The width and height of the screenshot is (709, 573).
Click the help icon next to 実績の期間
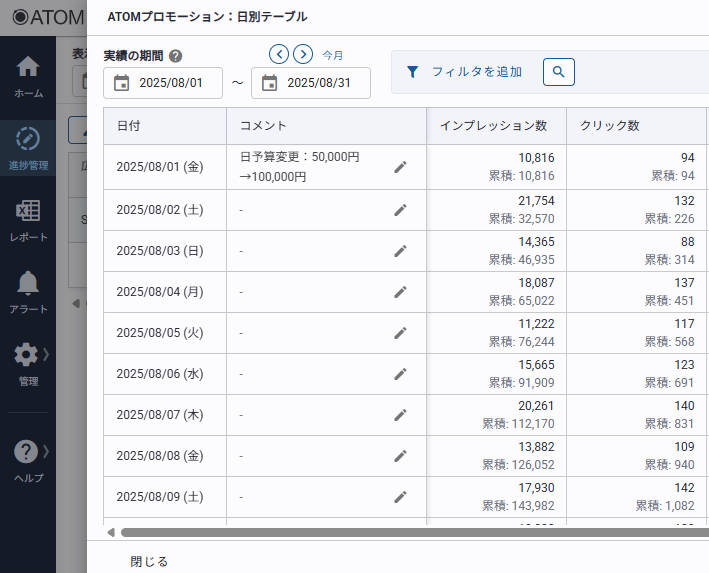pyautogui.click(x=176, y=56)
